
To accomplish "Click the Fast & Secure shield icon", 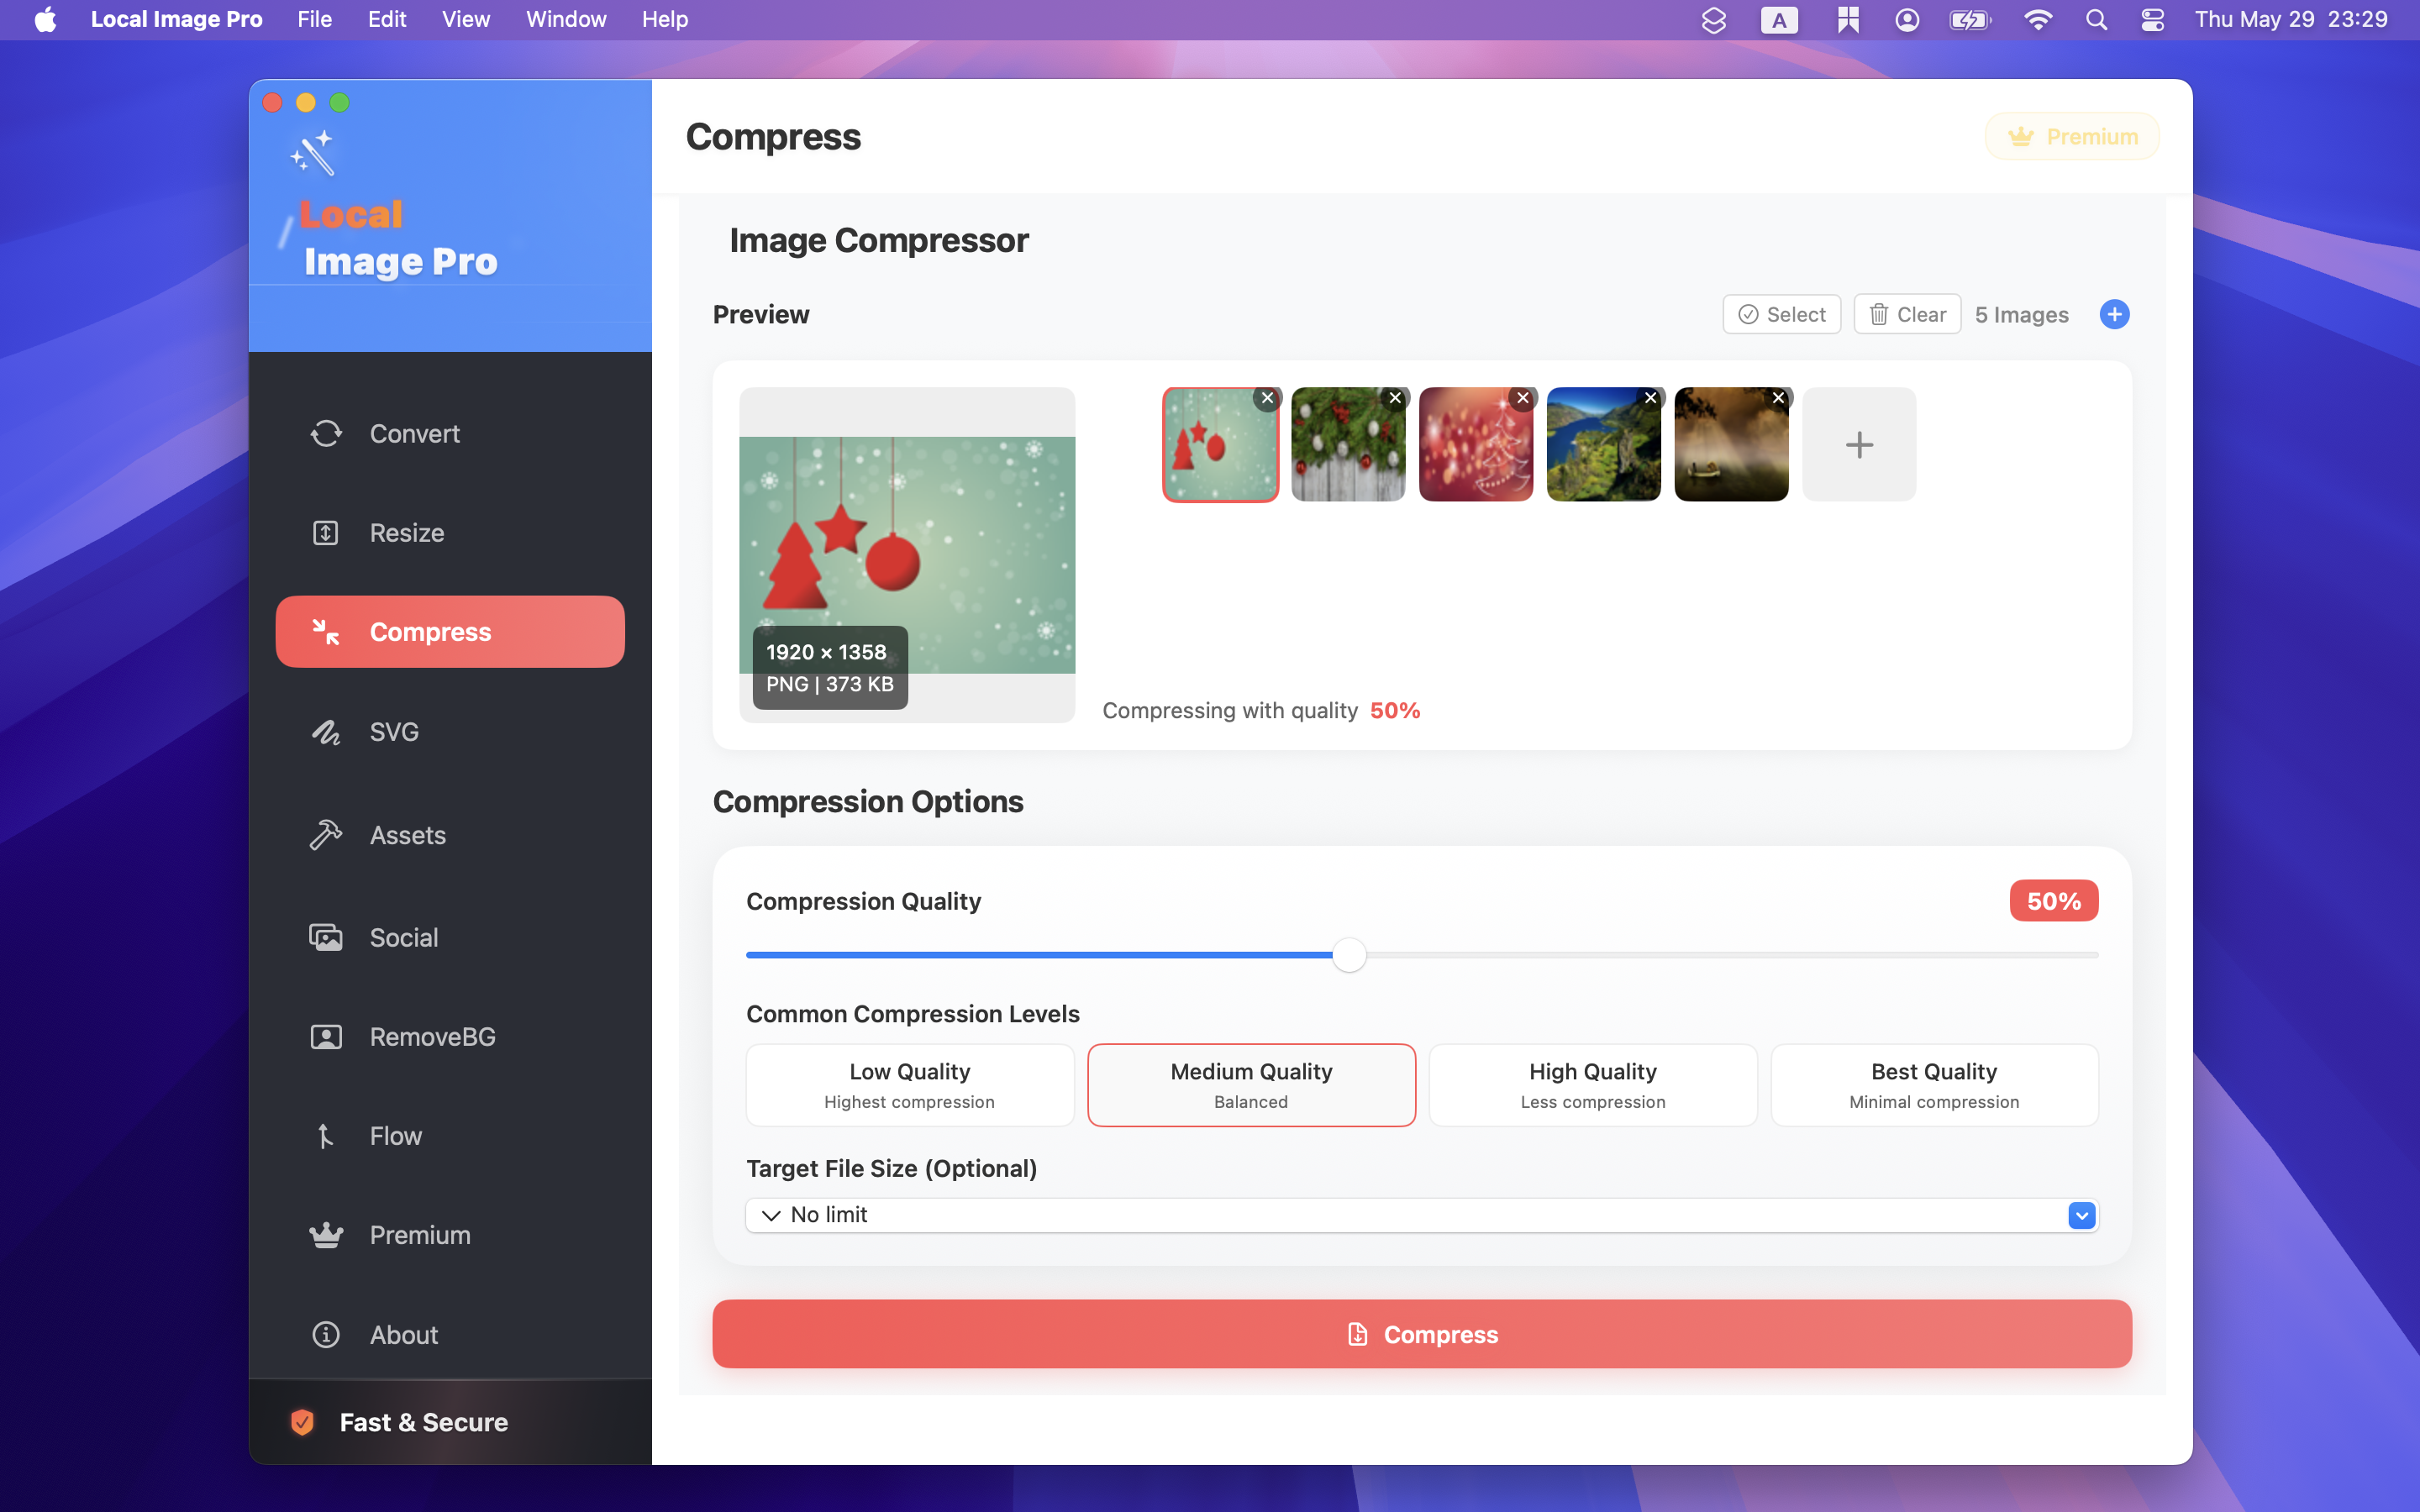I will tap(302, 1422).
